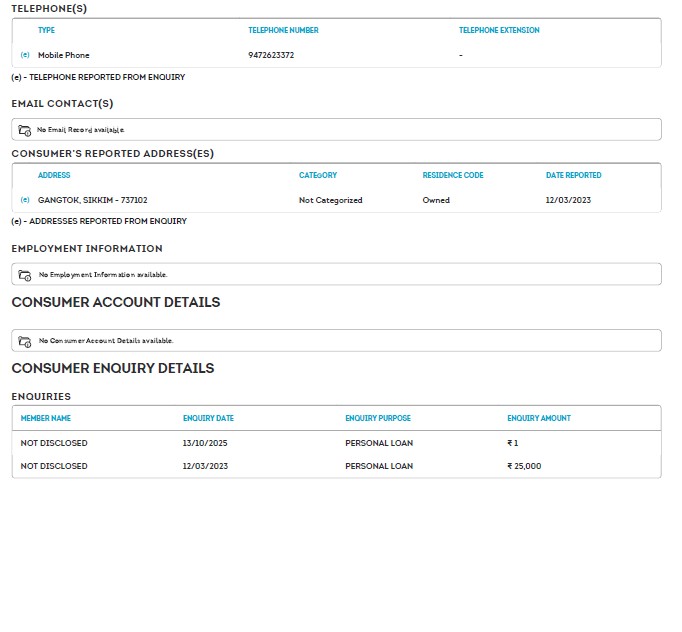Screen dimensions: 682x632
Task: Select the GANGTOK, SIKKIM - 737102 address entry
Action: [92, 200]
